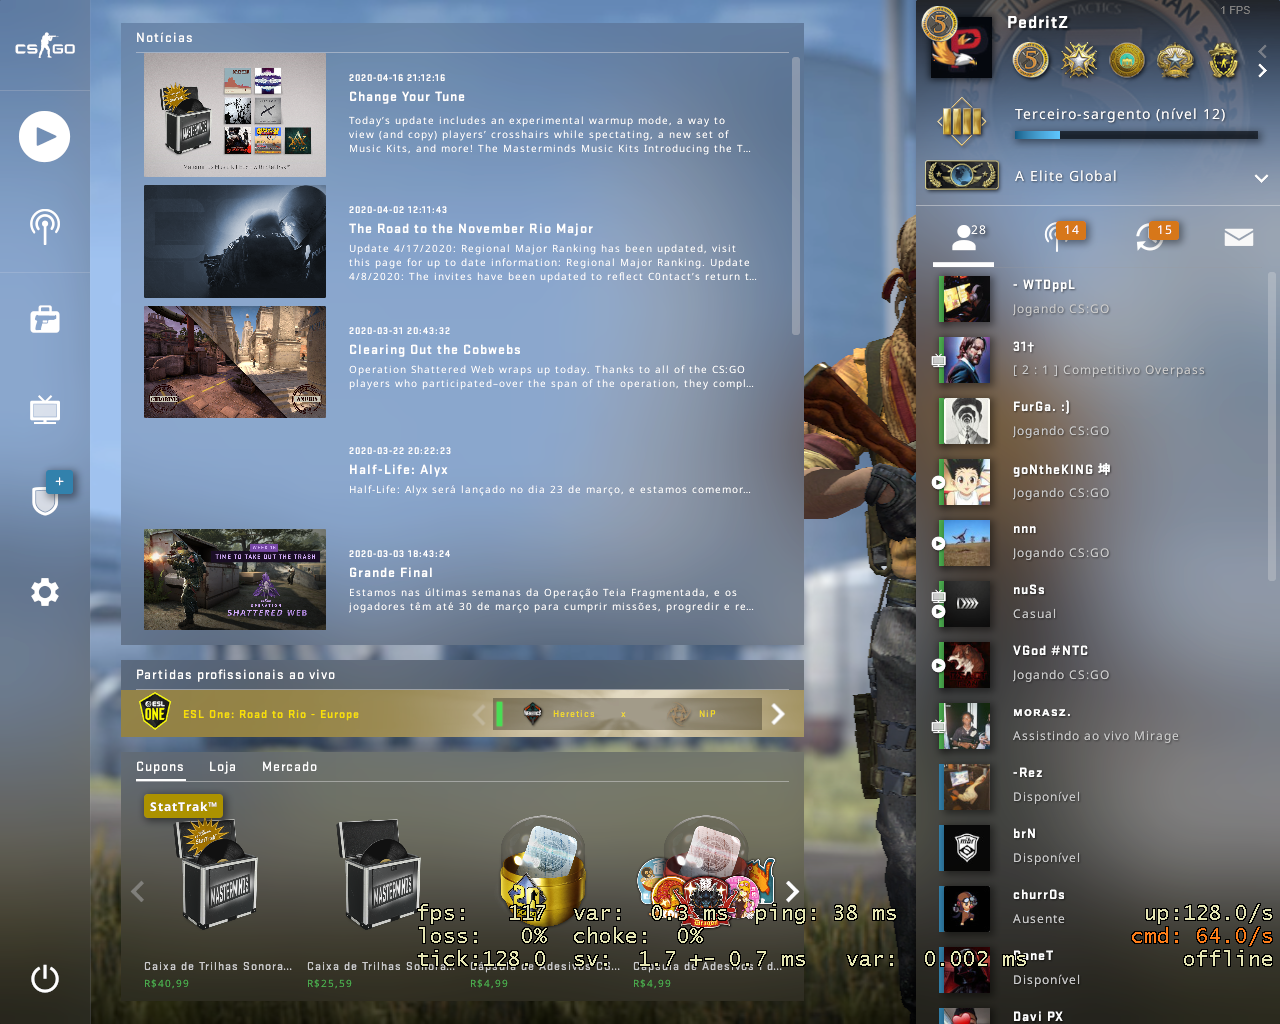1280x1024 pixels.
Task: Click the watch icon beside VGod #NTC
Action: pyautogui.click(x=938, y=665)
